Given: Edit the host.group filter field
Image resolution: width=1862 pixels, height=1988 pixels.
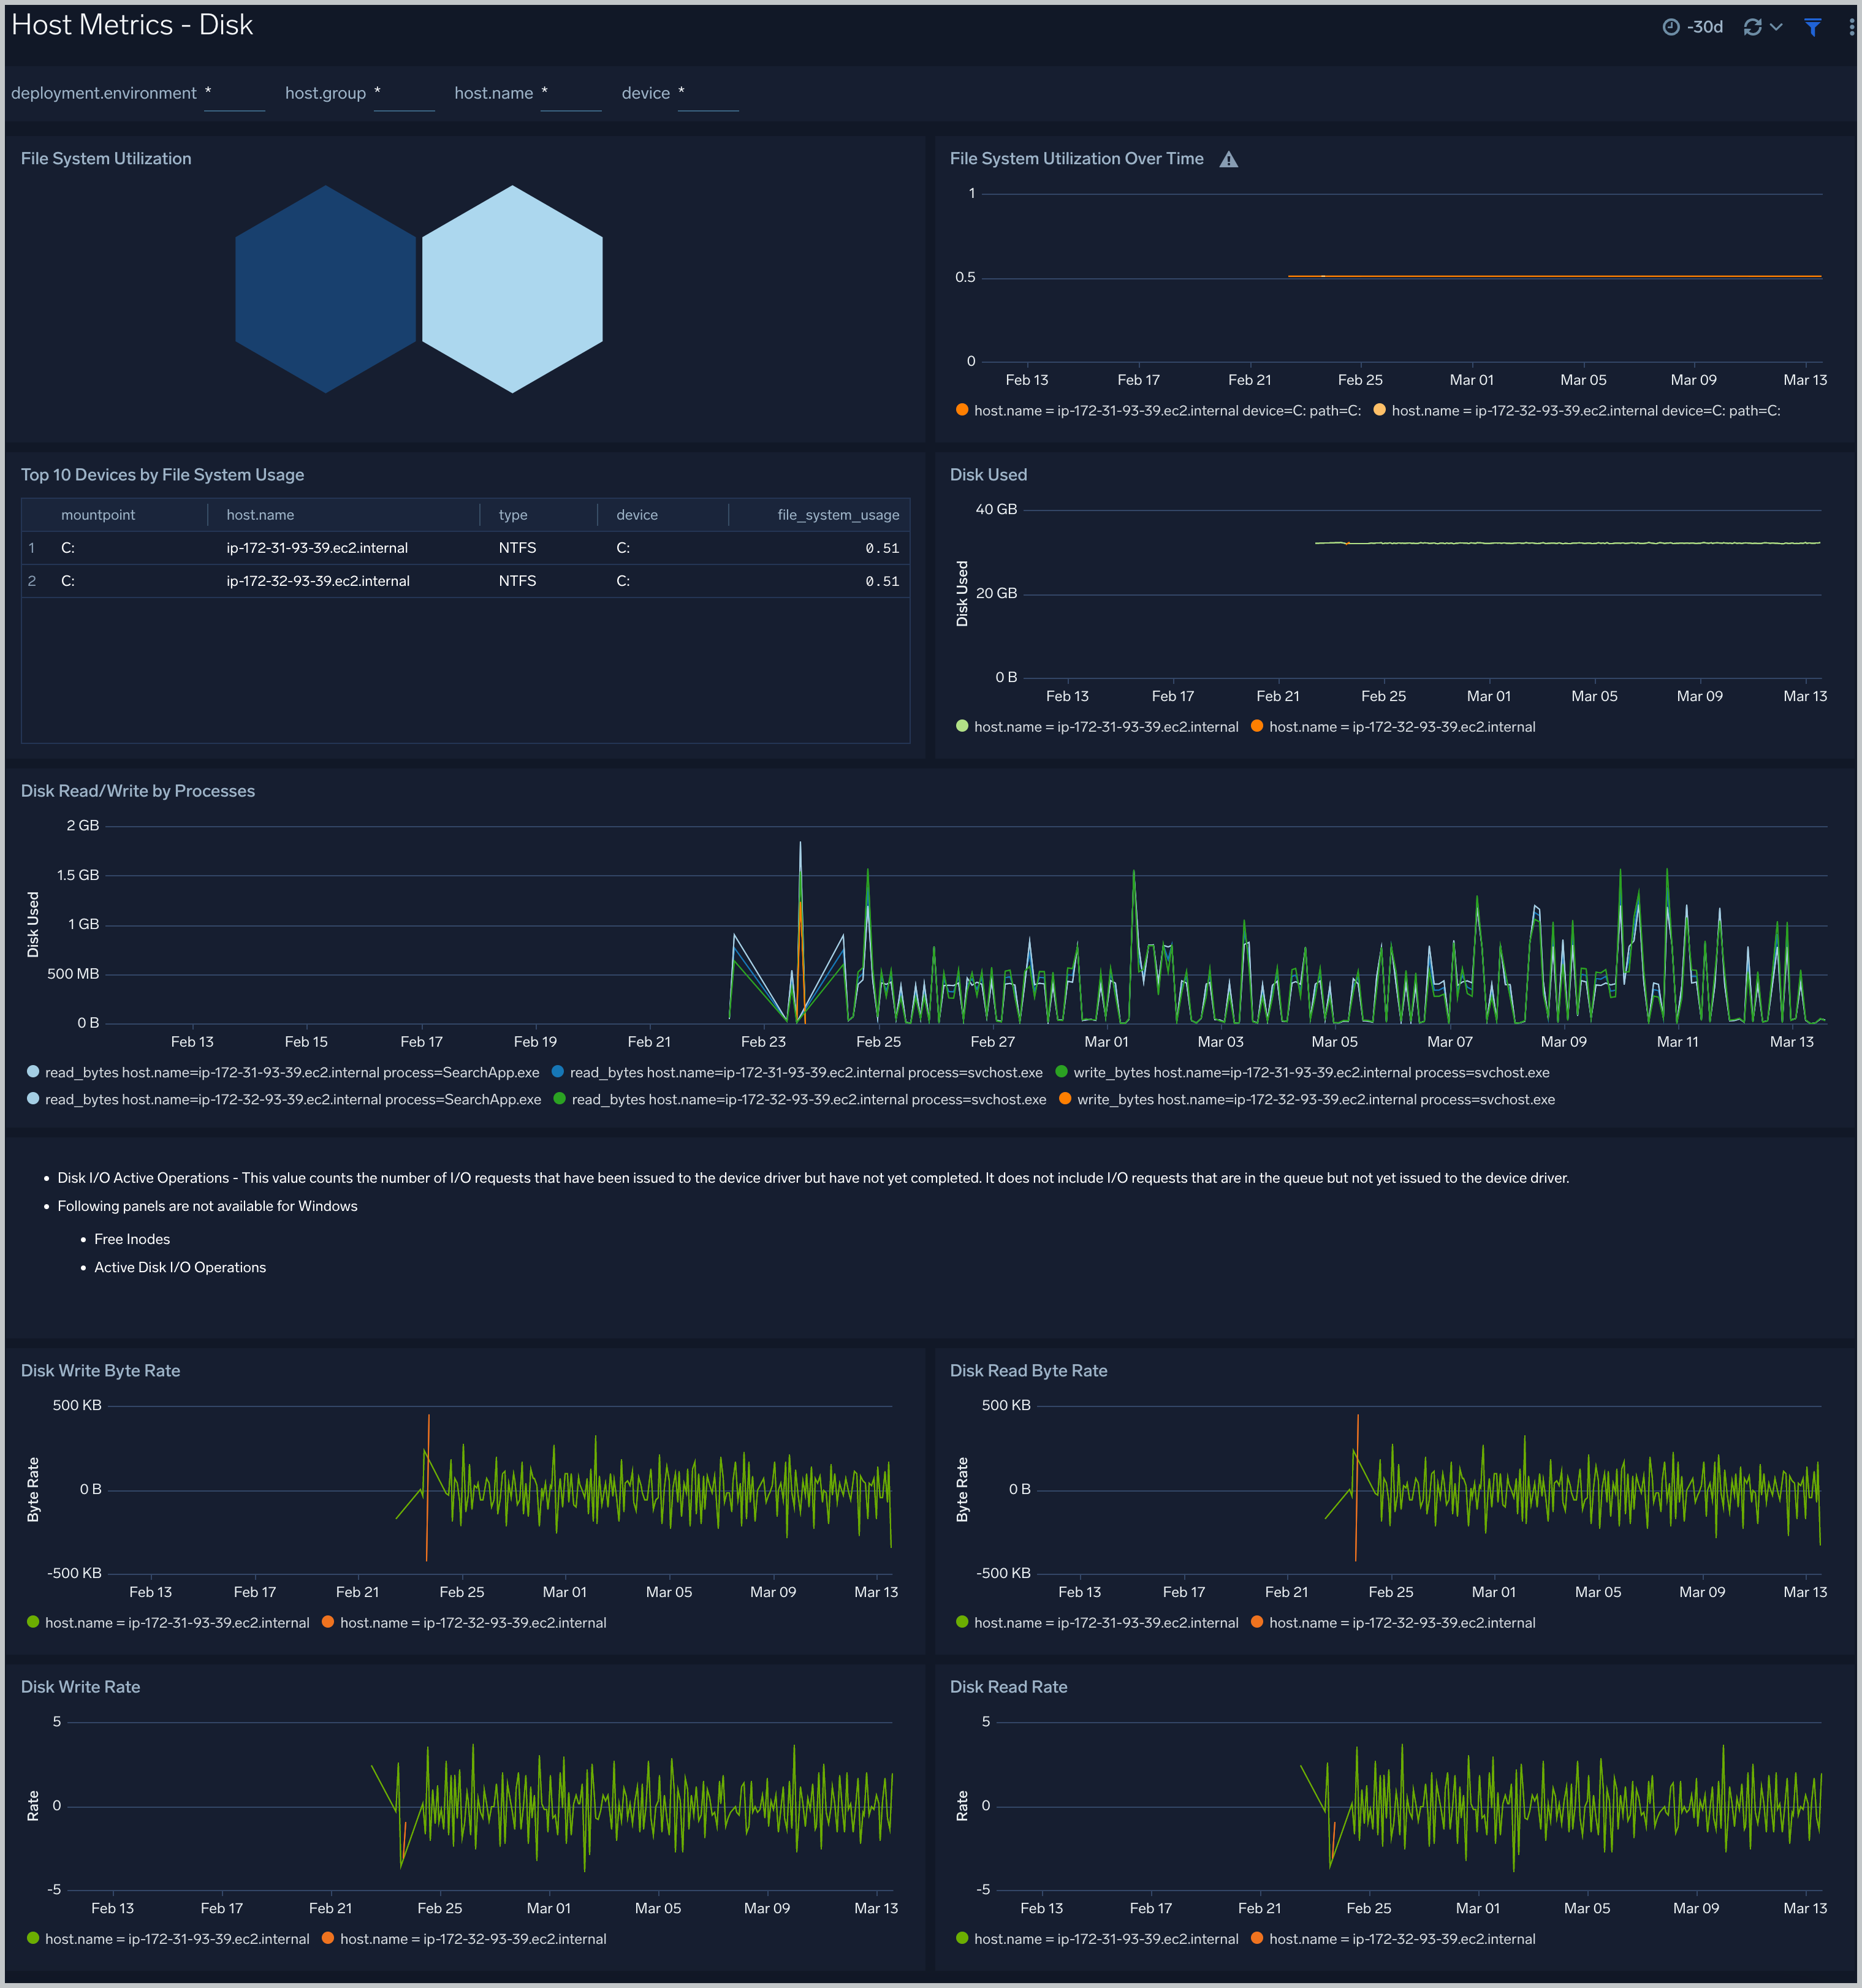Looking at the screenshot, I should [404, 93].
